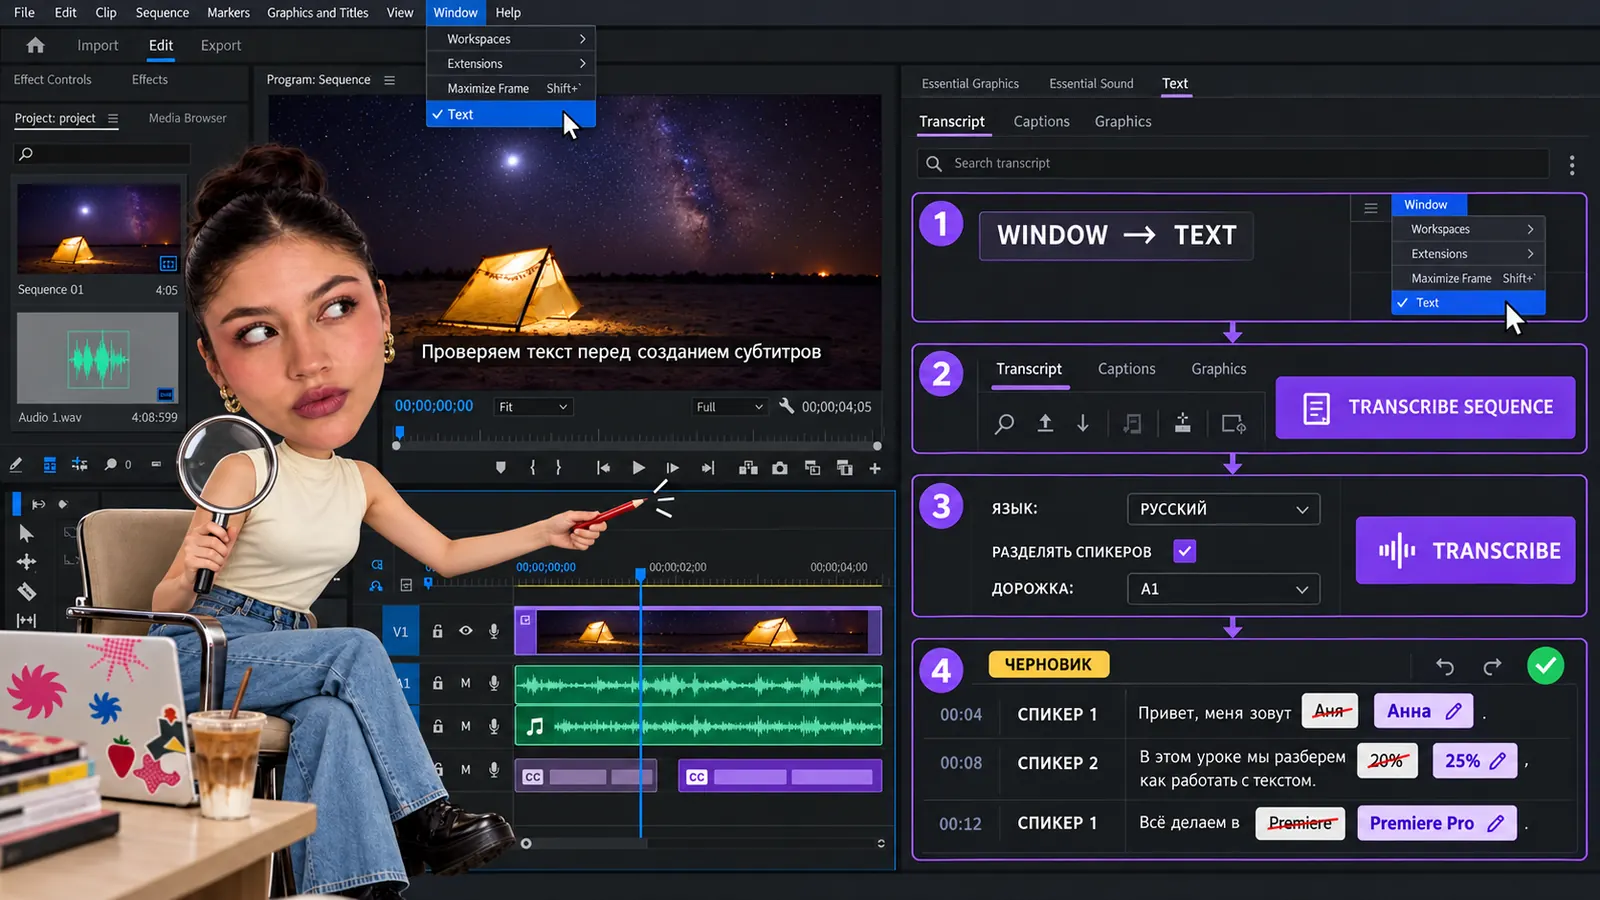
Task: Open the РУССКИЙ language dropdown
Action: tap(1223, 509)
